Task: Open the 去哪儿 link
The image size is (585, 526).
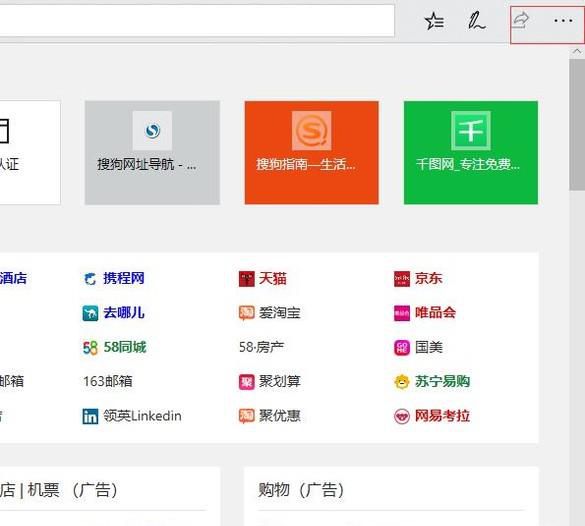Action: [124, 313]
